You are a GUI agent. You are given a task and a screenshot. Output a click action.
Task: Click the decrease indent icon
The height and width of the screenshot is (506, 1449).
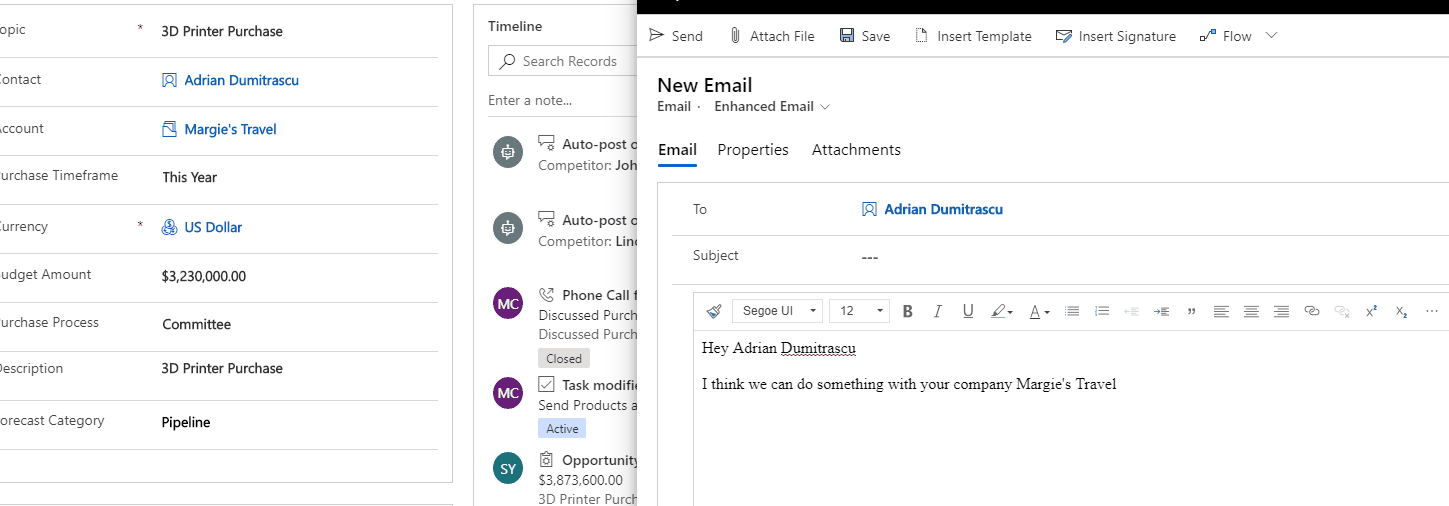click(1131, 311)
